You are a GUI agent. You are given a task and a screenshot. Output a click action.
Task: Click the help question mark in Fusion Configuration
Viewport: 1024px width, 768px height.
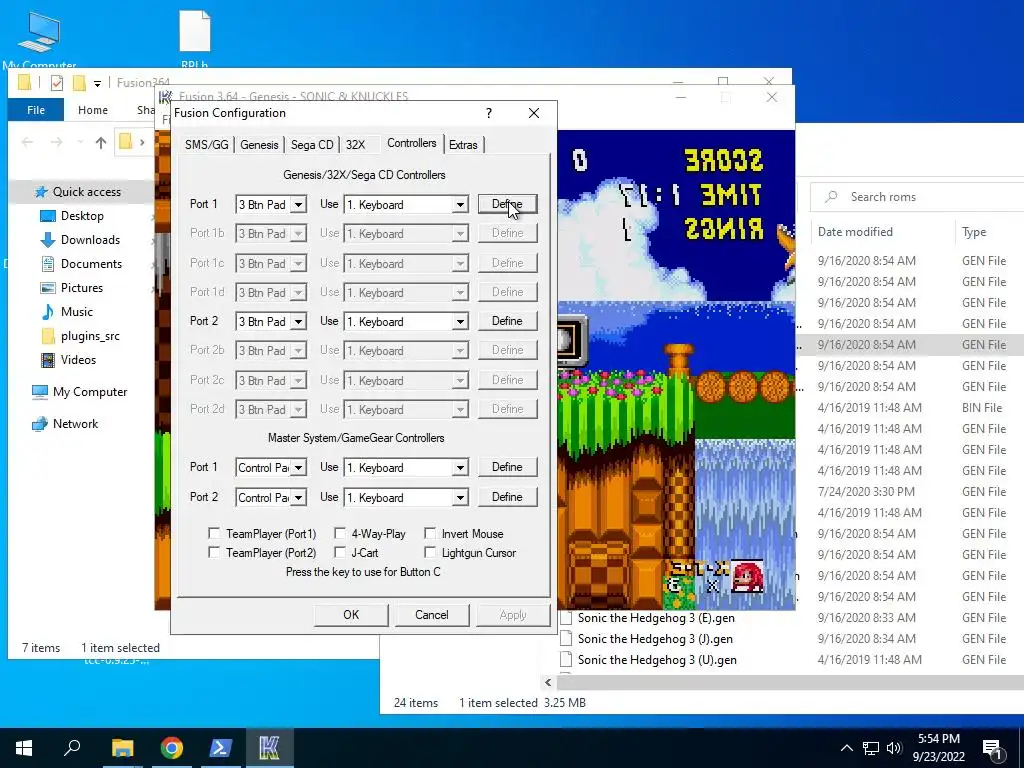pos(488,113)
